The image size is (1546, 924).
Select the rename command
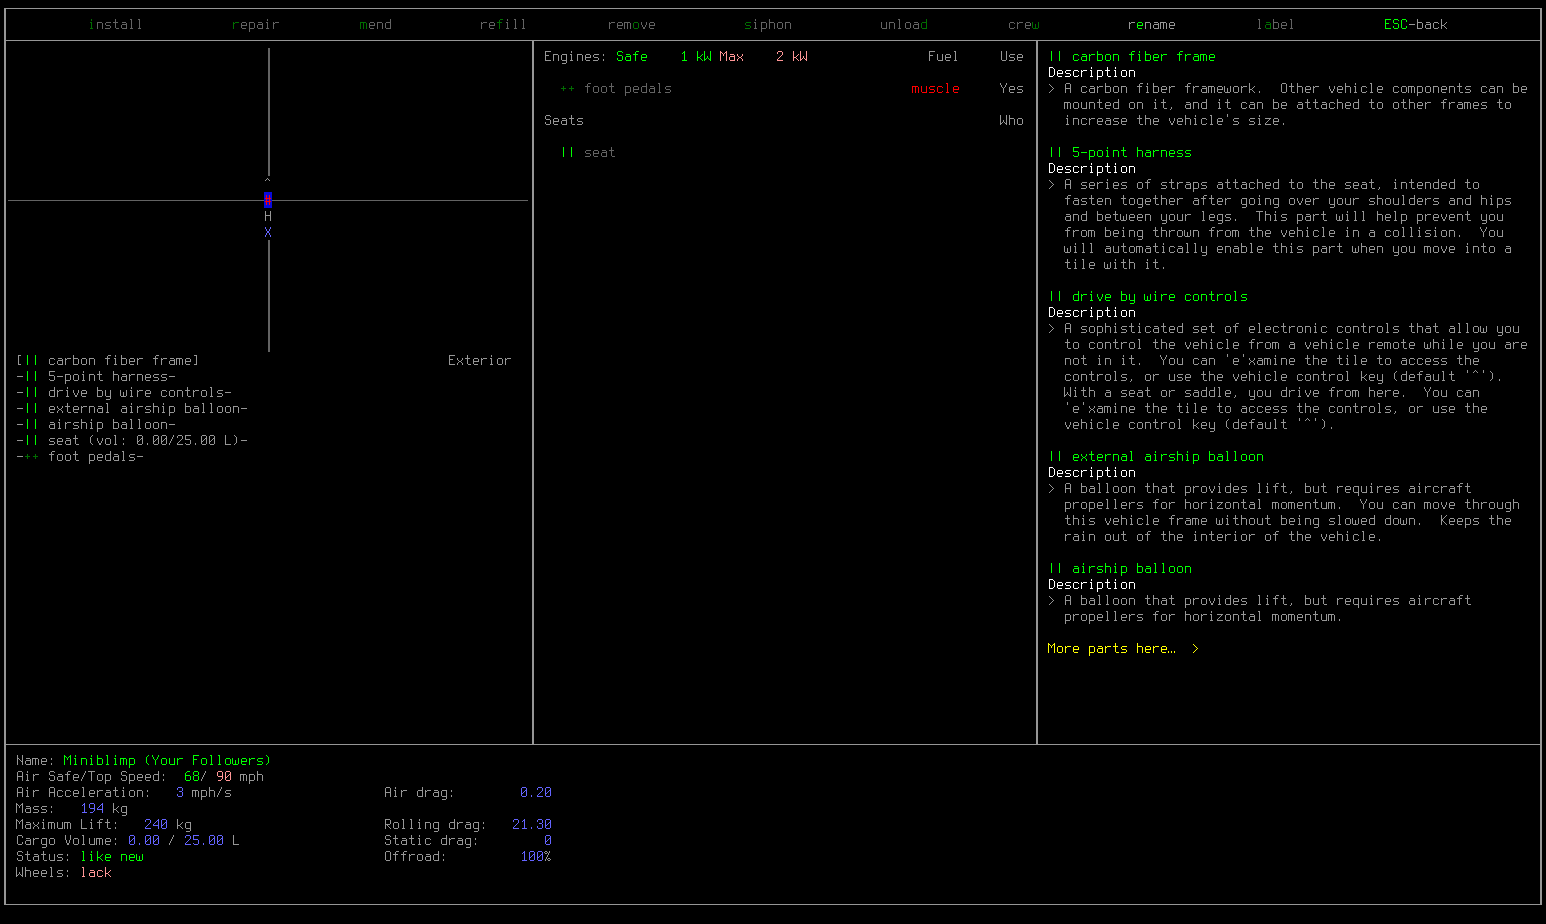point(1151,25)
